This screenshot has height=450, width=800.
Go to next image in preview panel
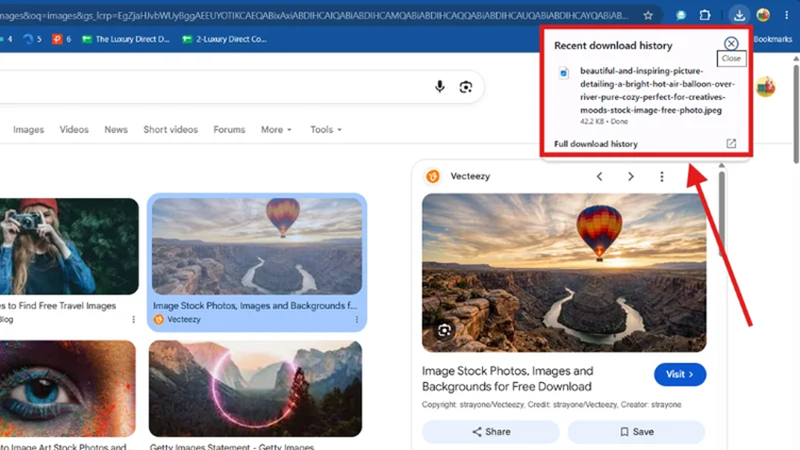(631, 177)
